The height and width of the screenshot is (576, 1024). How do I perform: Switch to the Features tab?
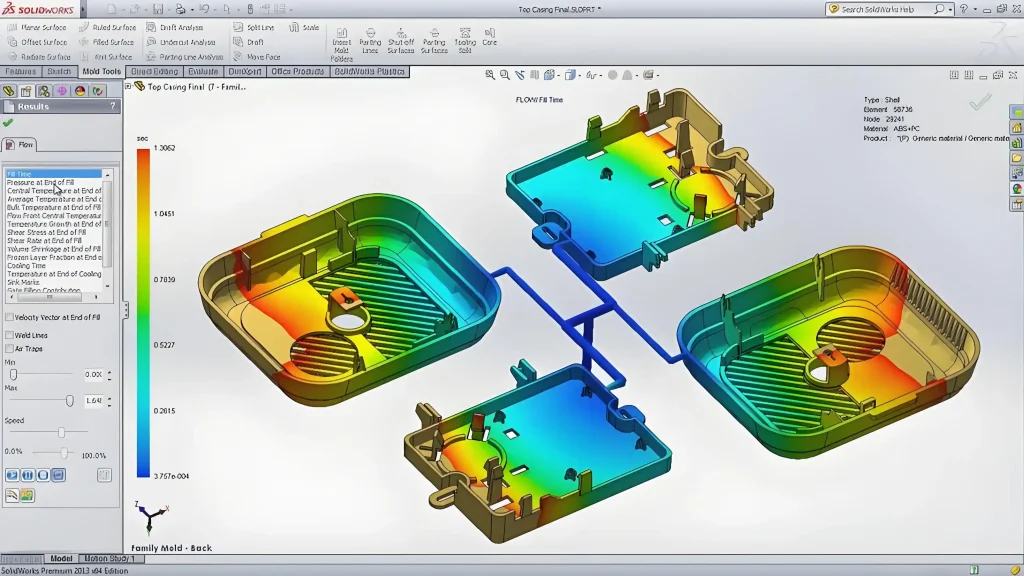21,71
